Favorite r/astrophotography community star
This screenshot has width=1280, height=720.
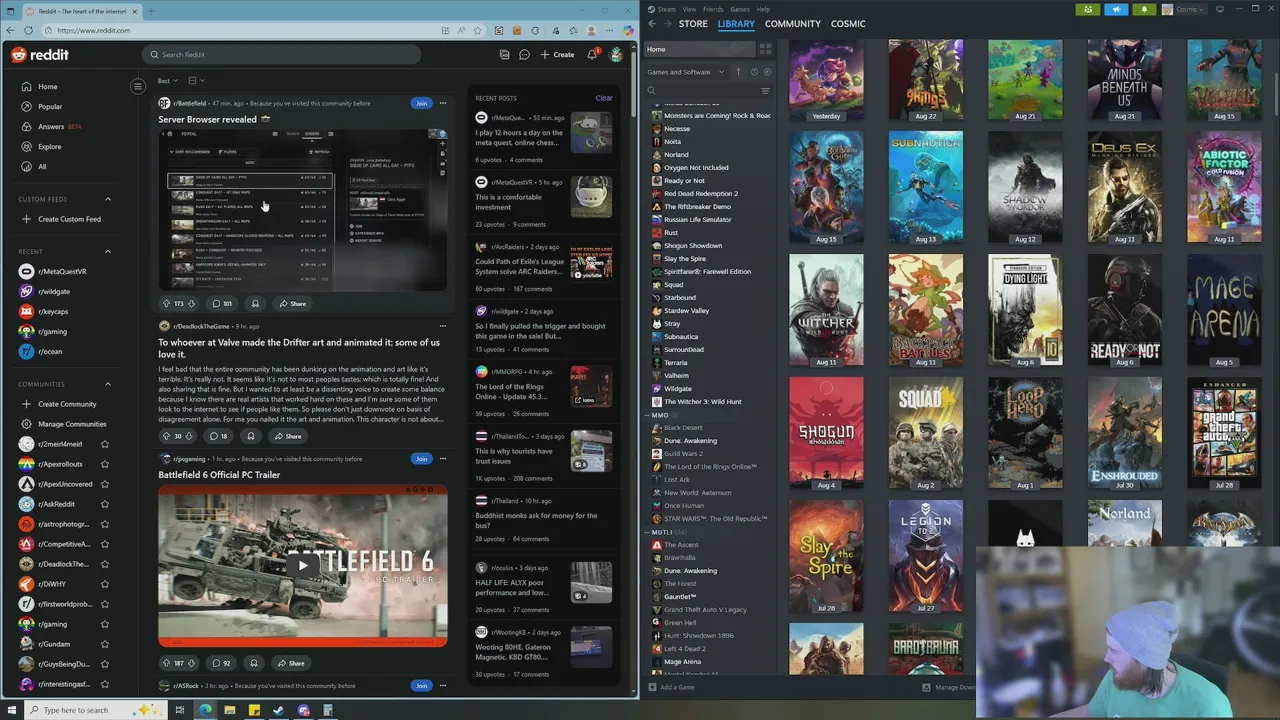coord(105,524)
